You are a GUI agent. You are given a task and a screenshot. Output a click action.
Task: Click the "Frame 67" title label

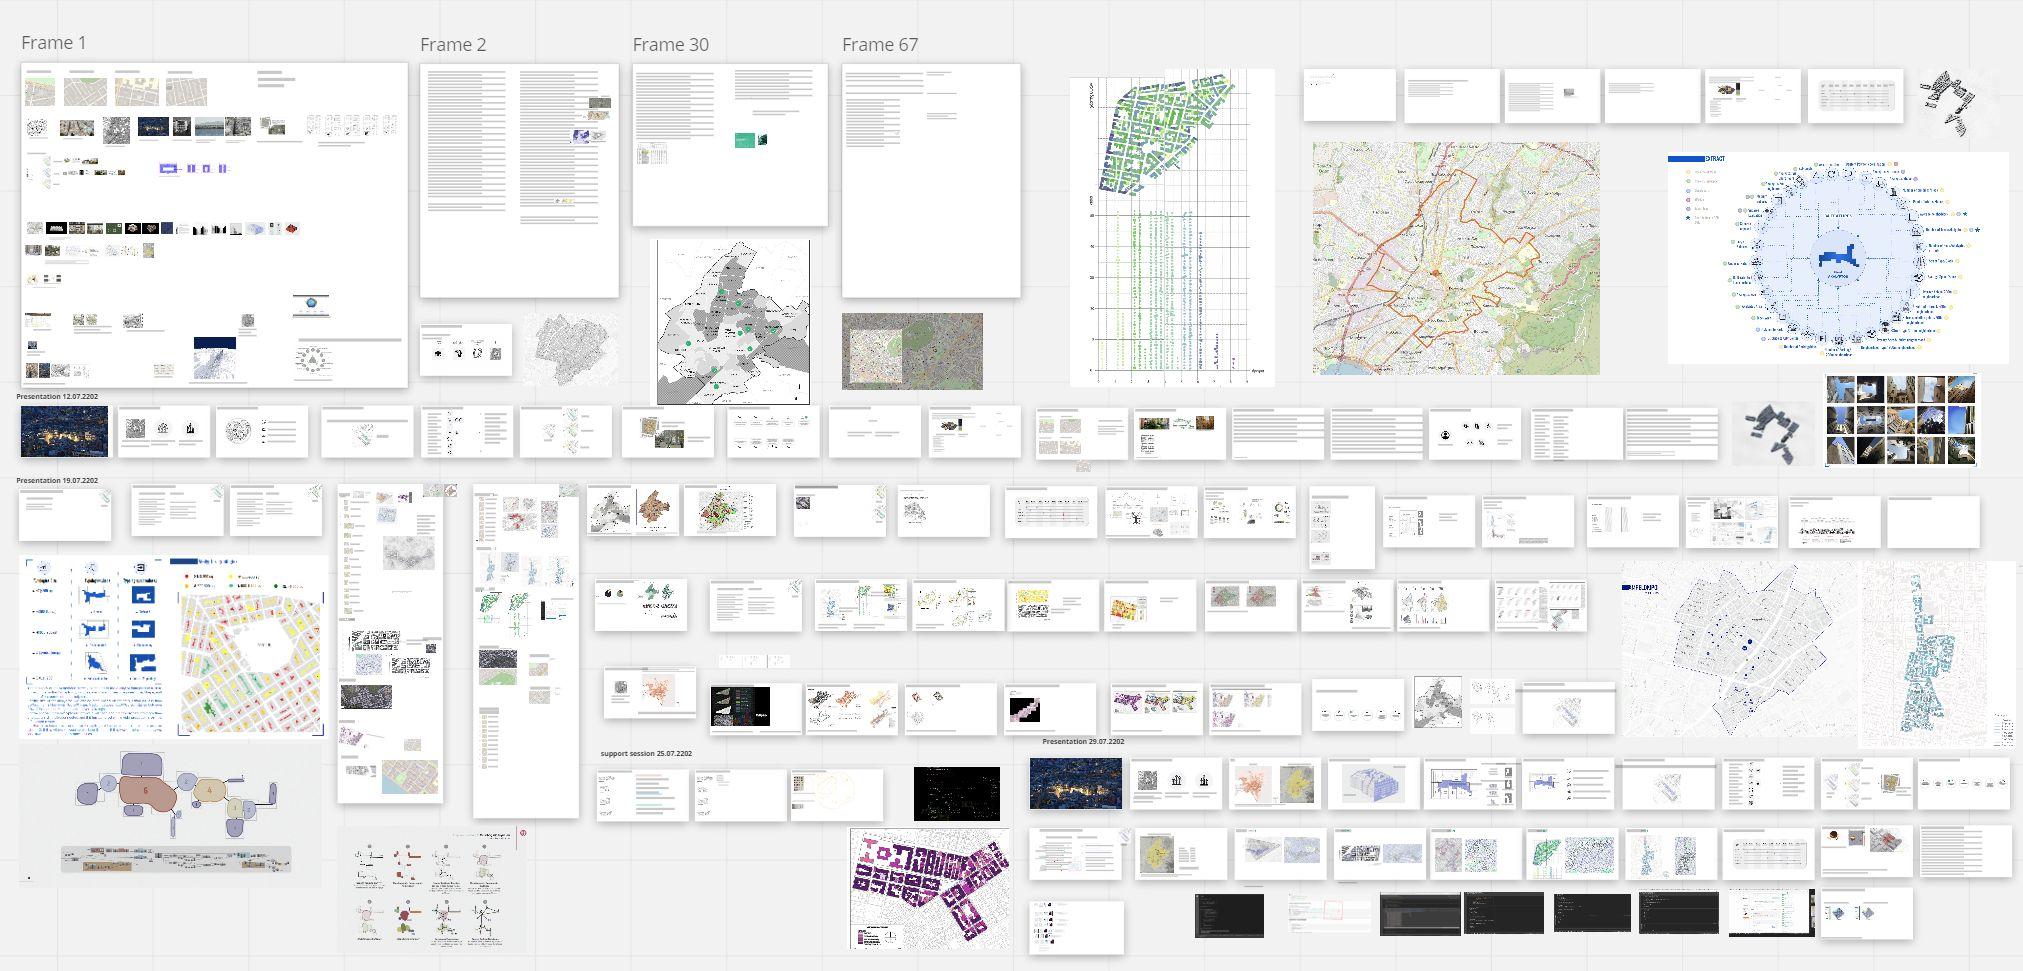point(880,45)
